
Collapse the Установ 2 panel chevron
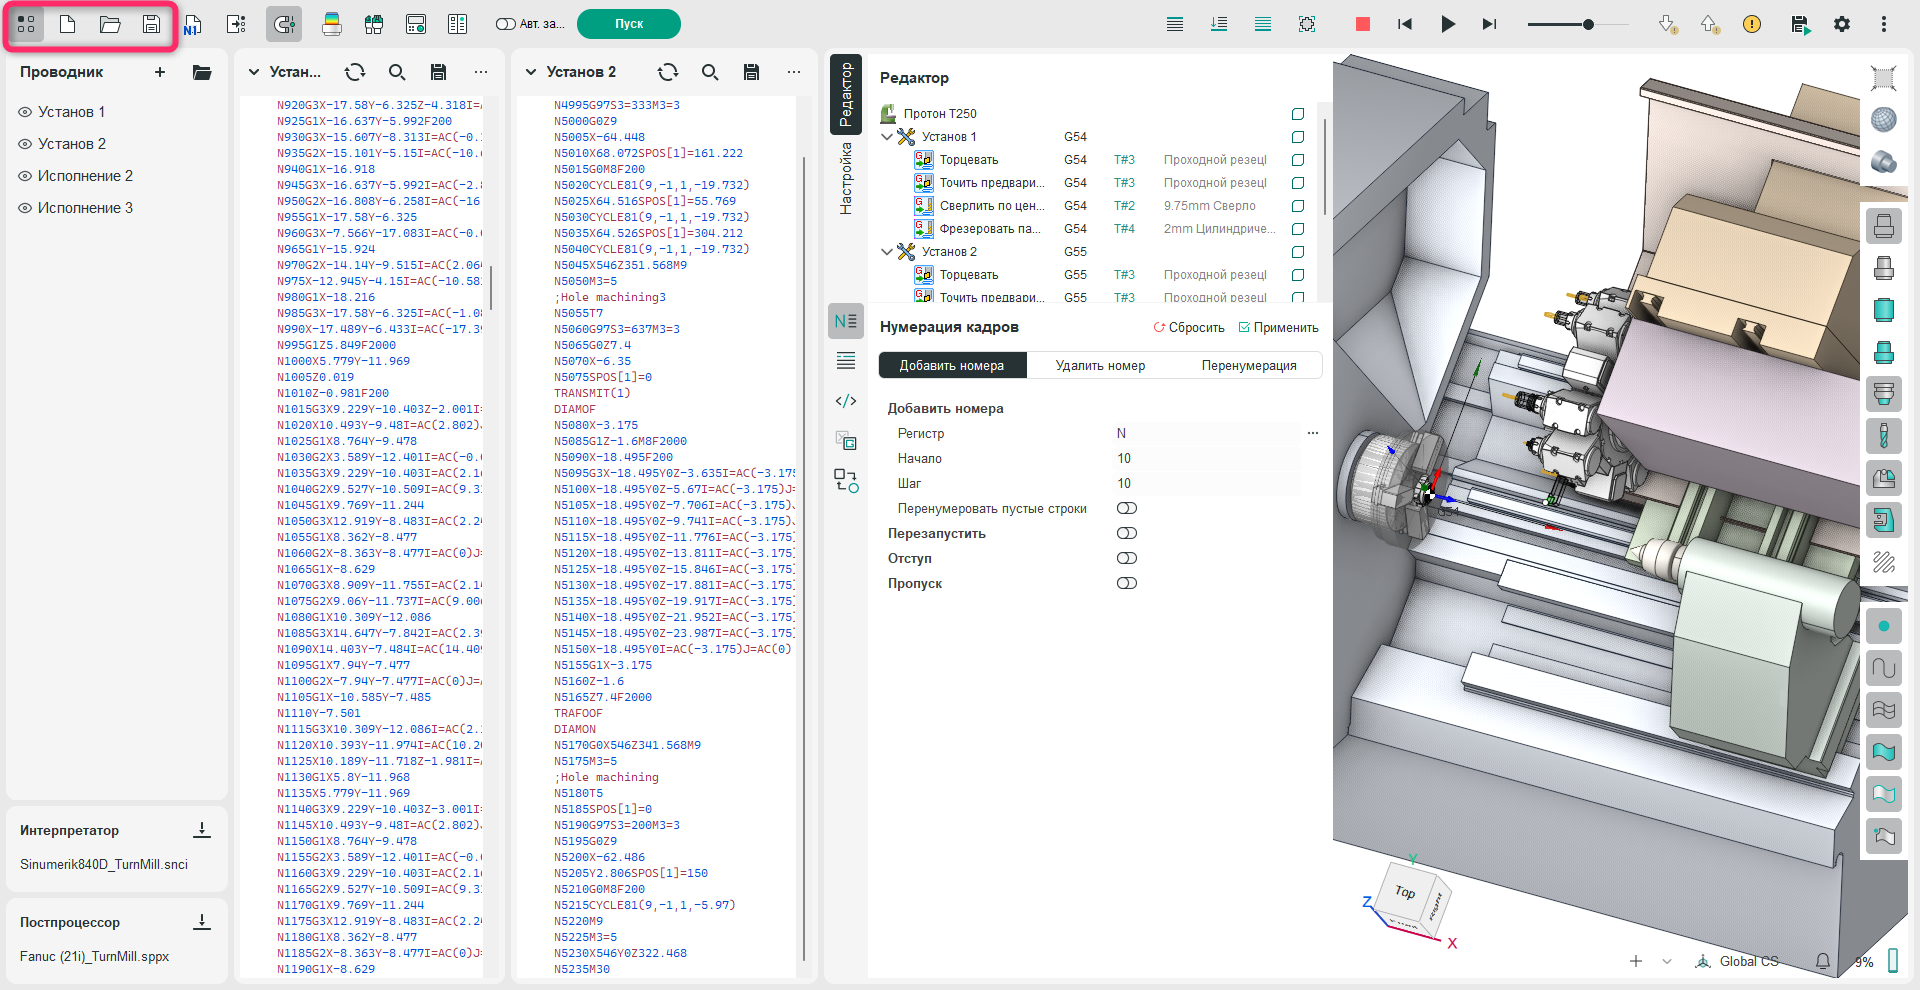(531, 72)
